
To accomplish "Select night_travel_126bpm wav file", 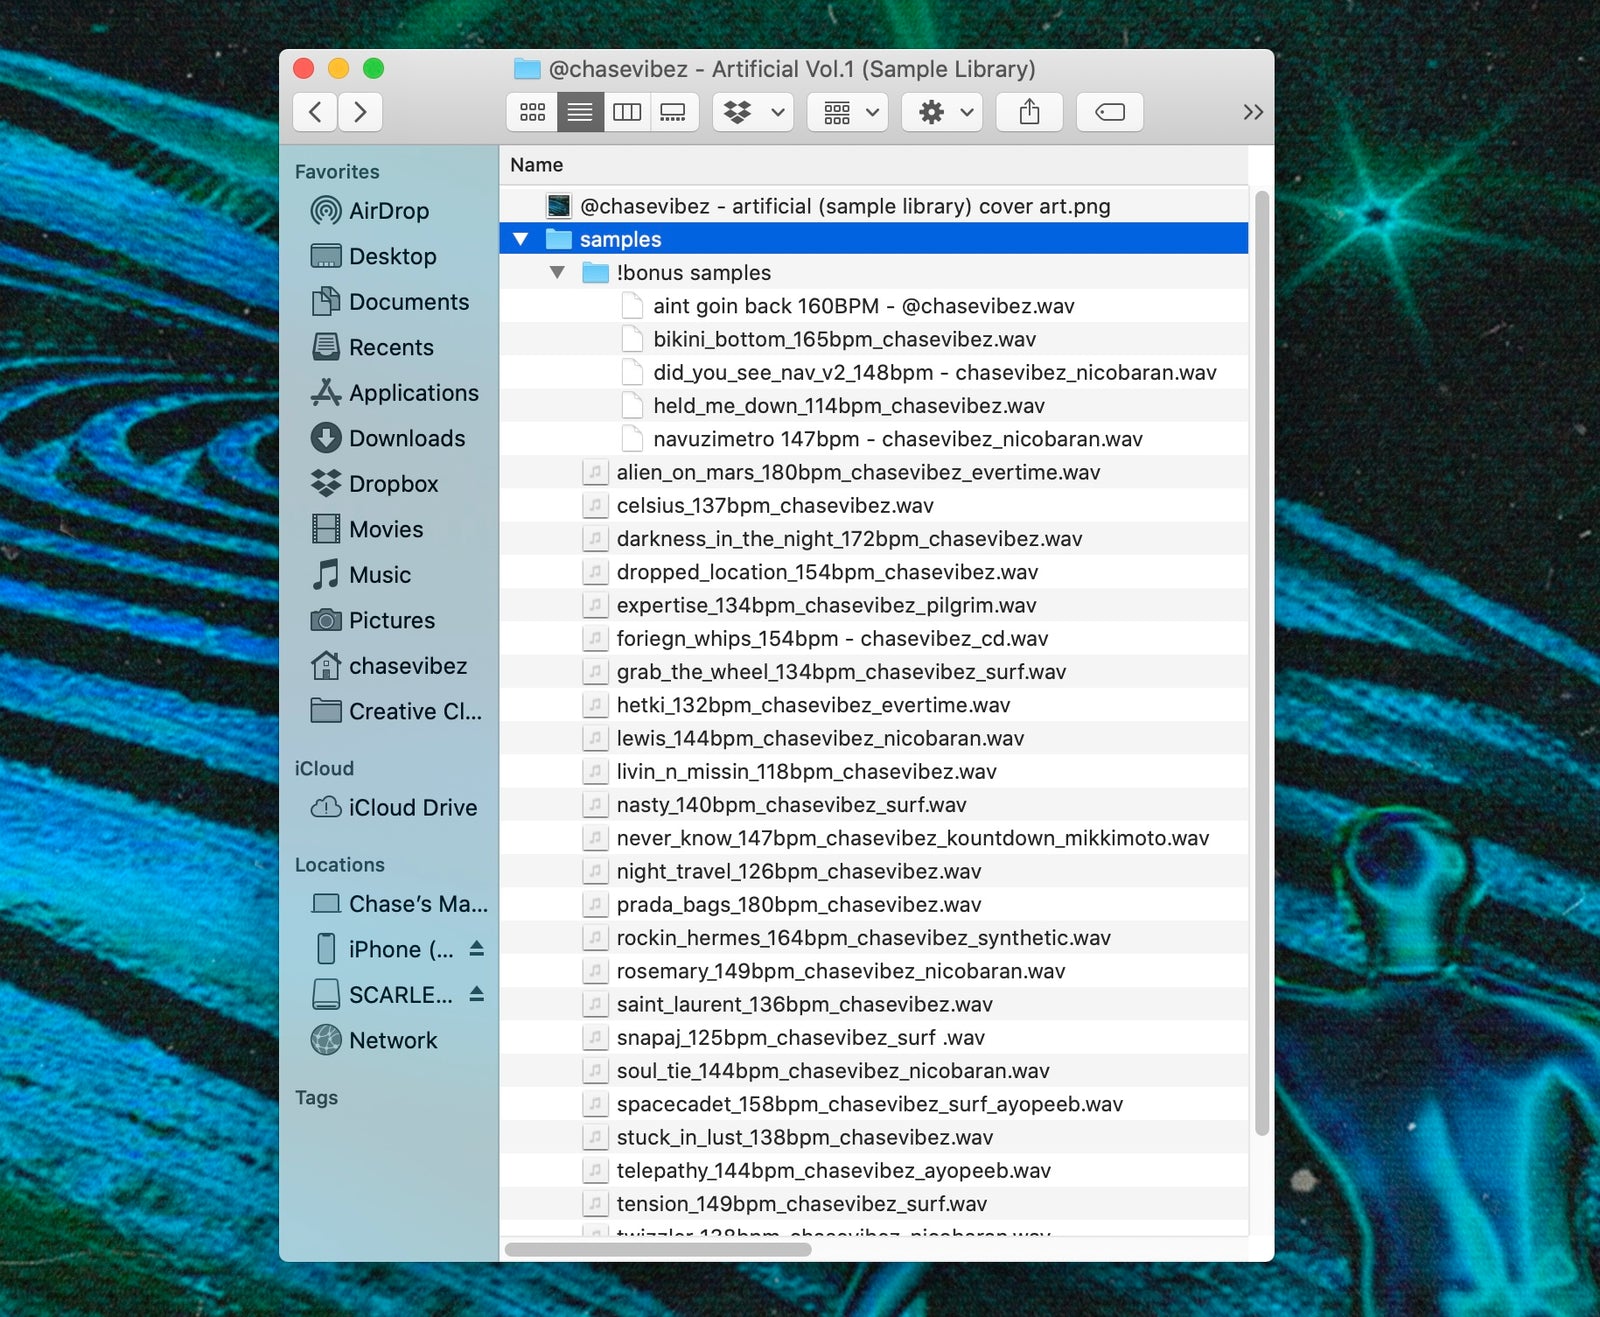I will click(873, 871).
